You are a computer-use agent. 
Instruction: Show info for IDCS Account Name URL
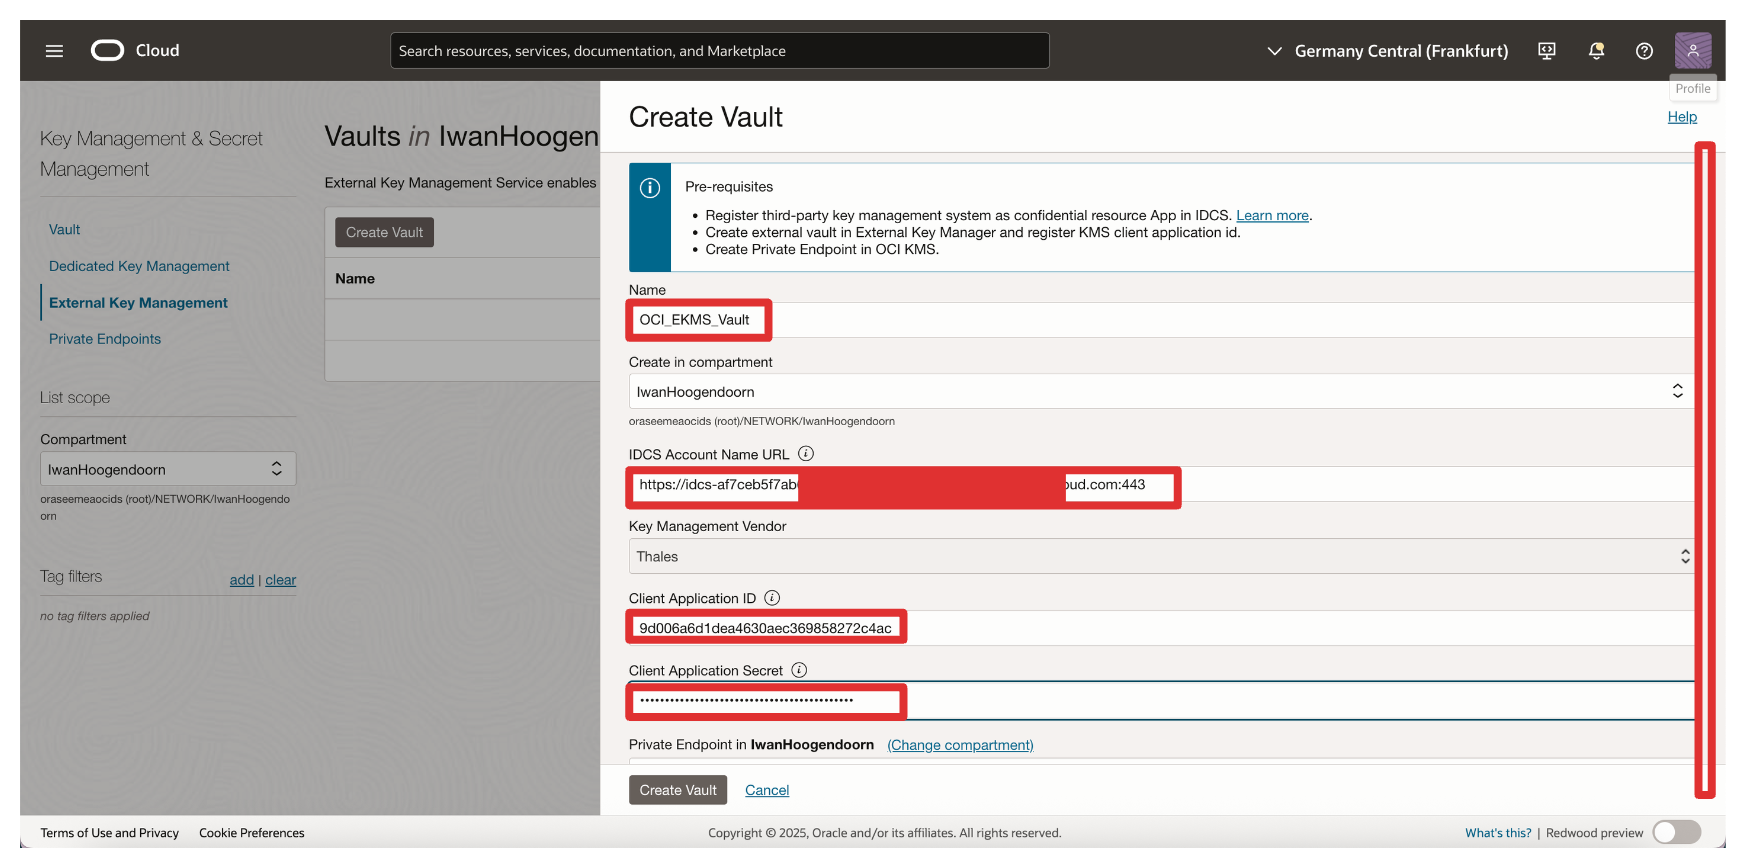coord(806,454)
